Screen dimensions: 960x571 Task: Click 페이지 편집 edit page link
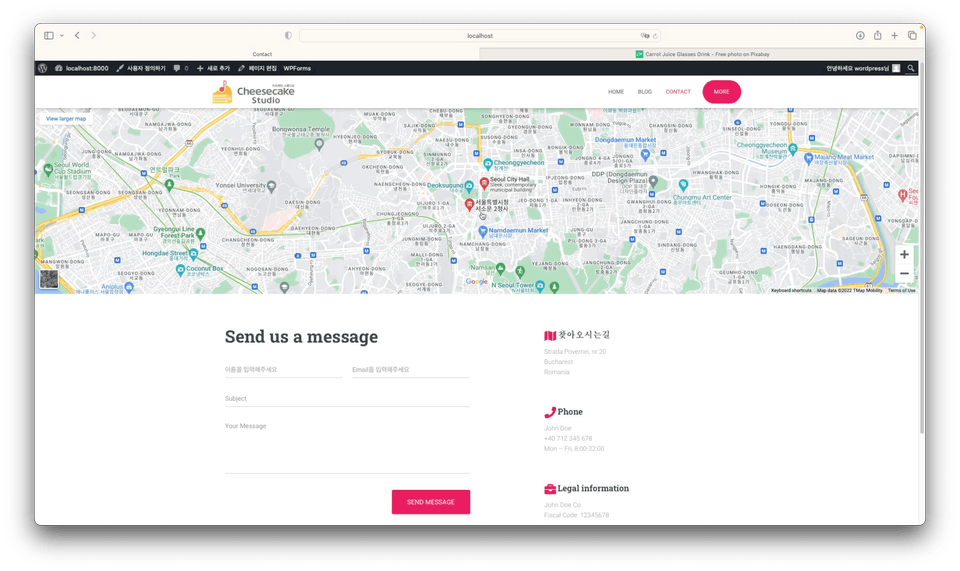257,68
